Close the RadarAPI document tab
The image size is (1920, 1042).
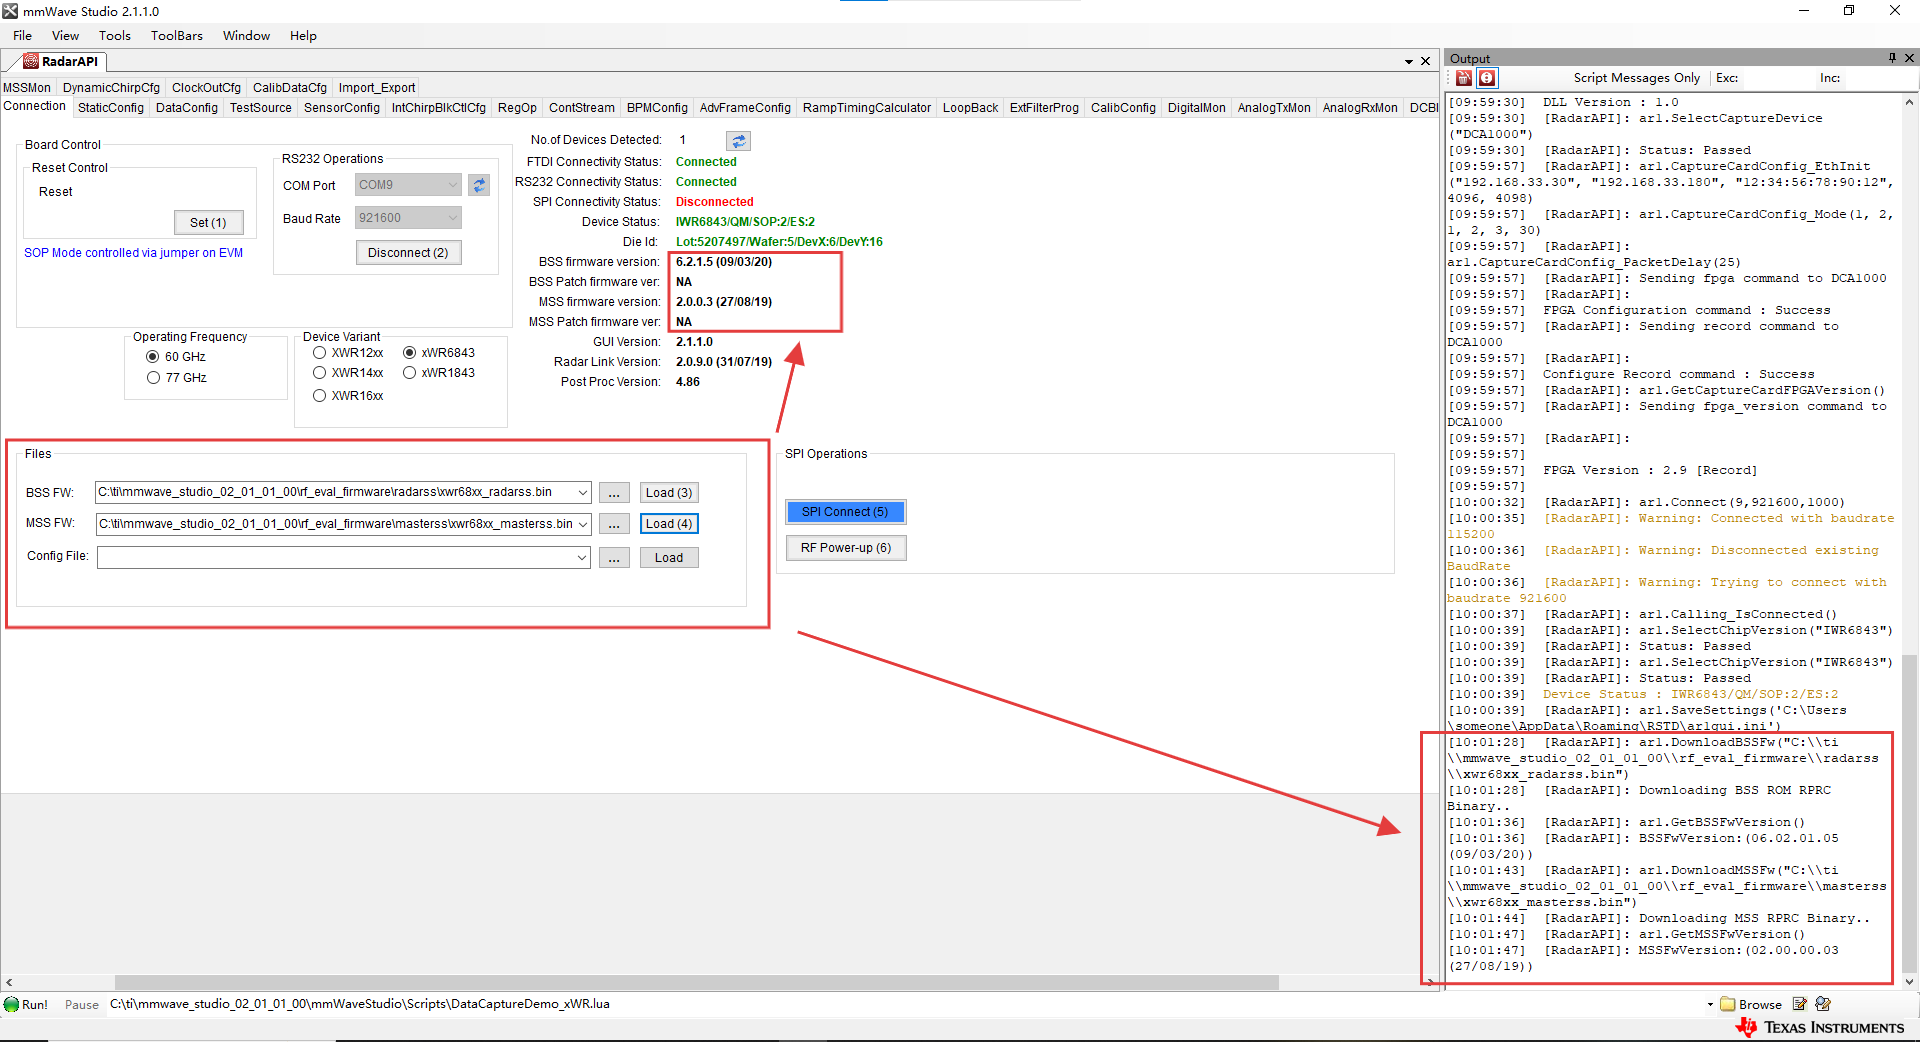pos(1426,61)
